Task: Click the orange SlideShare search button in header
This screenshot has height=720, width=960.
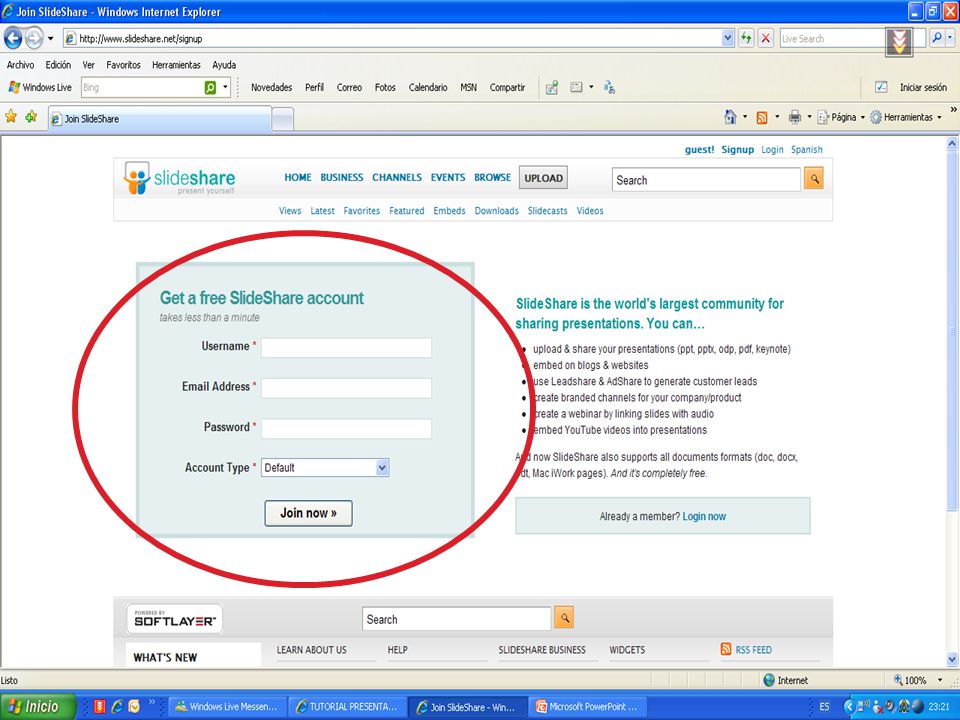Action: (814, 179)
